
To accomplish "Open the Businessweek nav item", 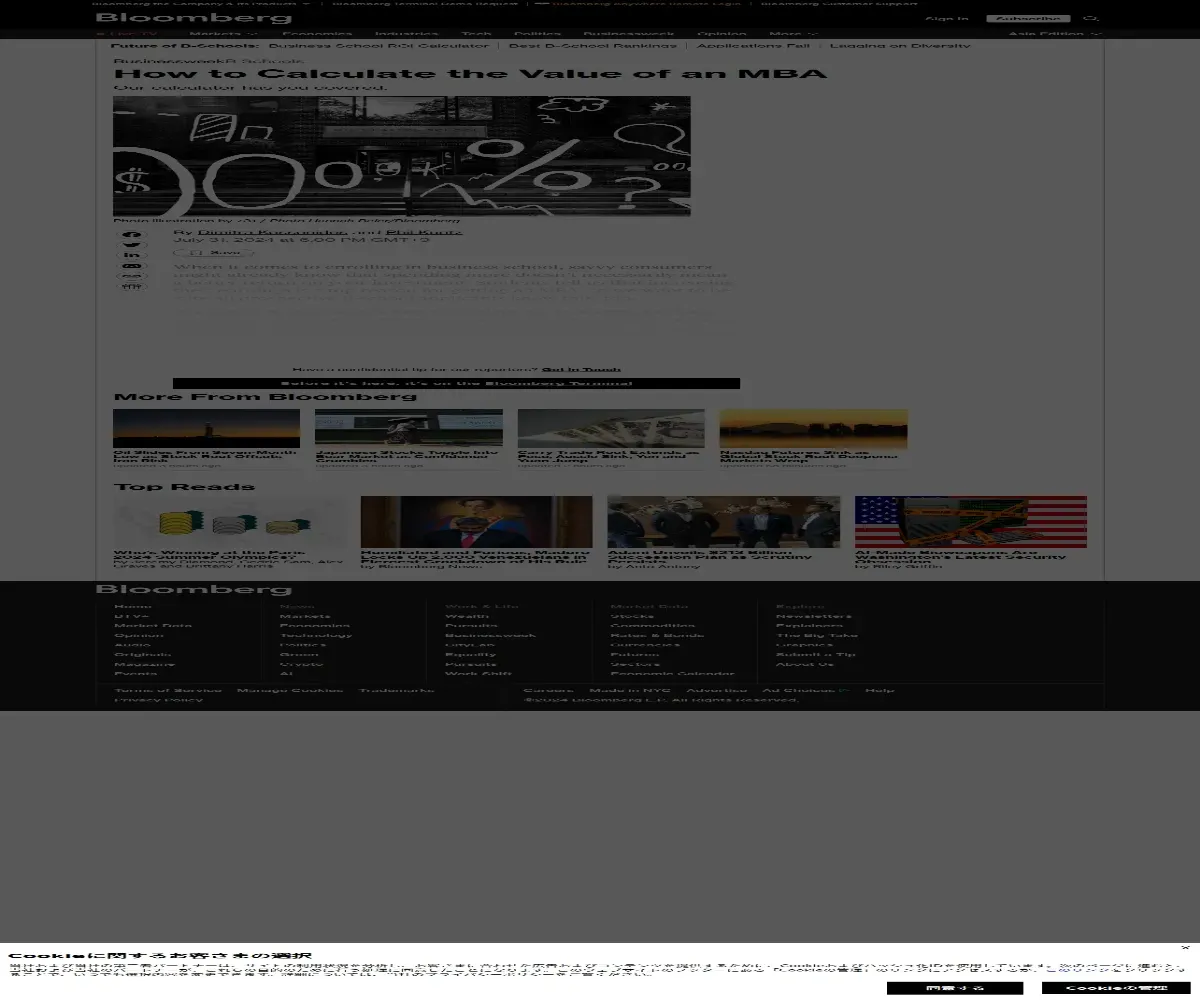I will pyautogui.click(x=629, y=34).
